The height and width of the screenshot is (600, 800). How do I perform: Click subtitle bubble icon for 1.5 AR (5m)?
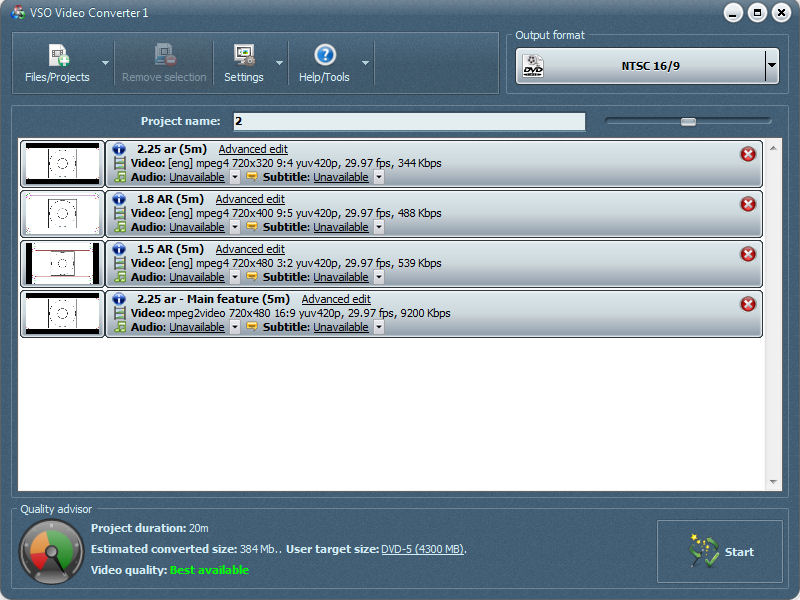(252, 276)
